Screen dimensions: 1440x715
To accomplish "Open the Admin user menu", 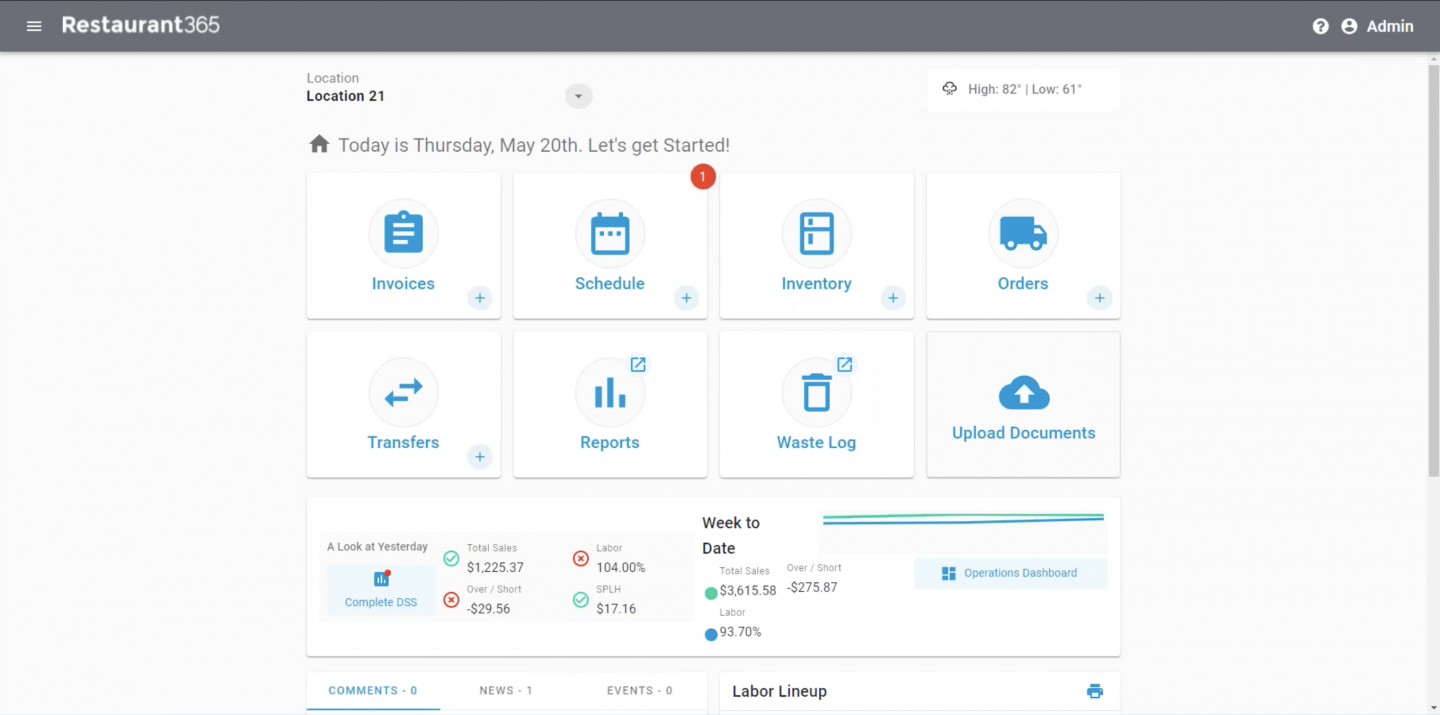I will [1377, 27].
